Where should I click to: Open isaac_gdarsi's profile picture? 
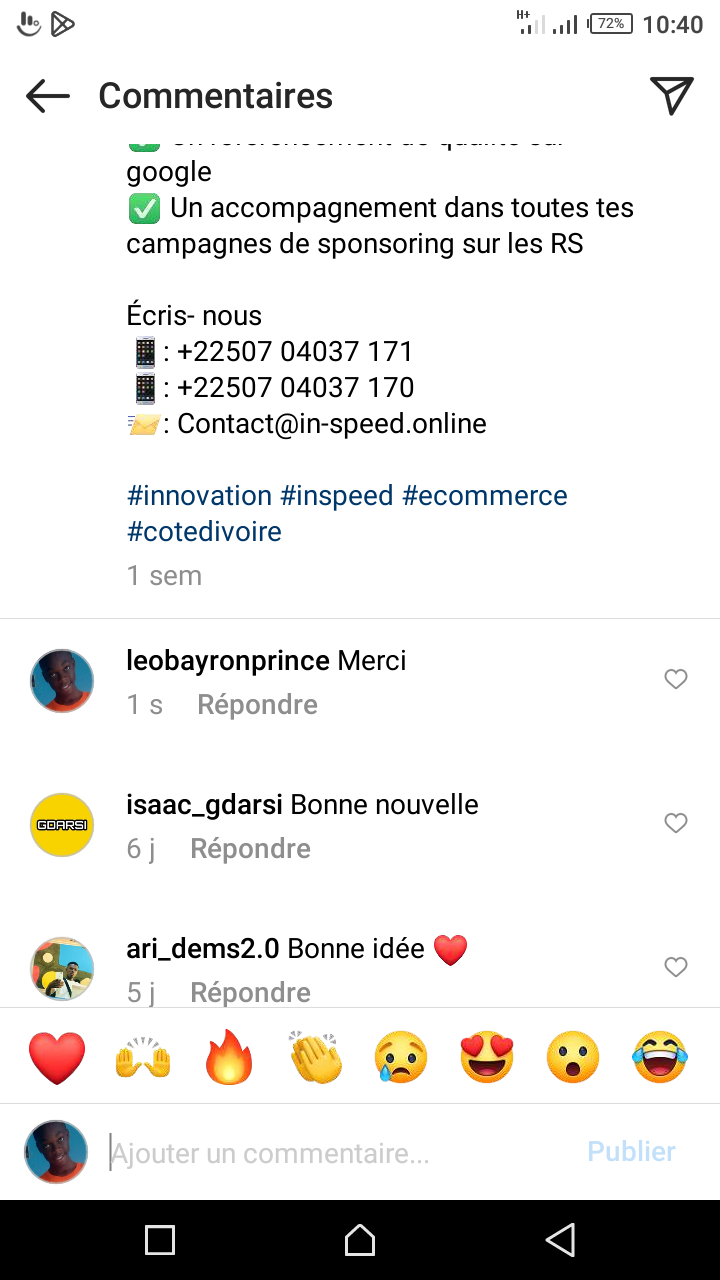tap(62, 825)
